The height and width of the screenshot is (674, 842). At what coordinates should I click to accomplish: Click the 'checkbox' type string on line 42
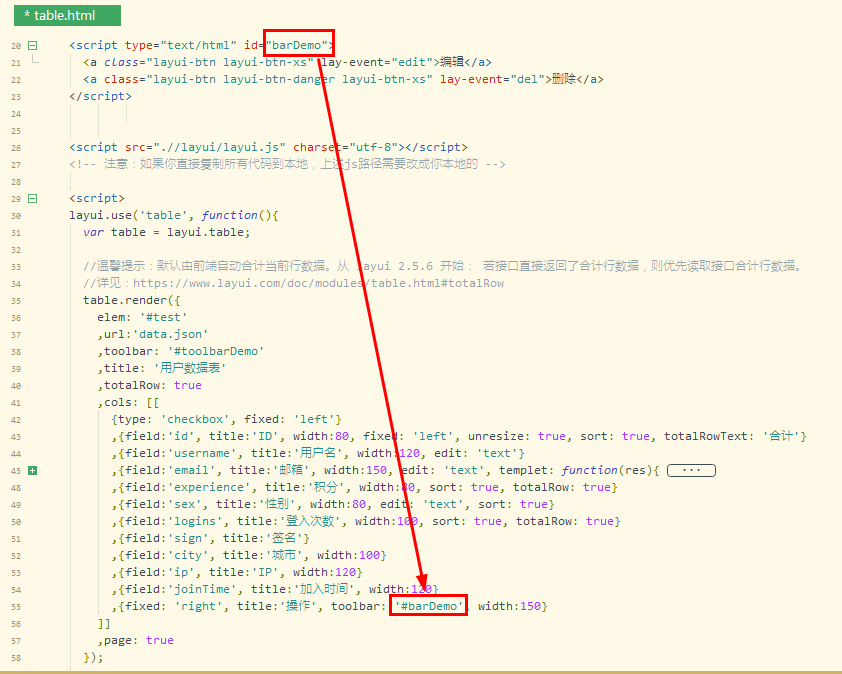coord(195,419)
